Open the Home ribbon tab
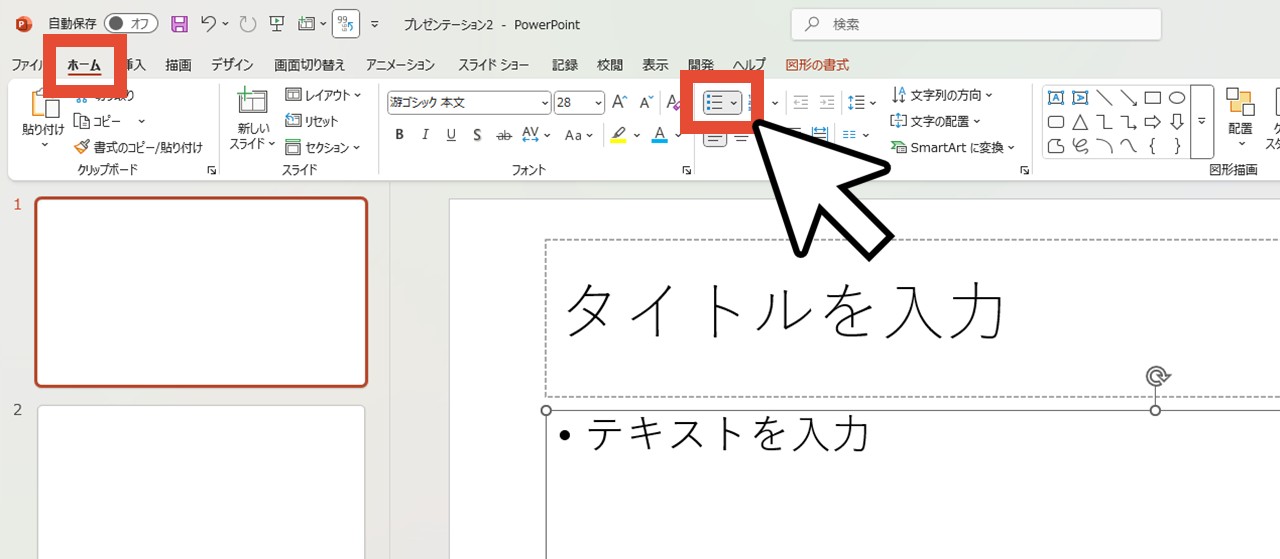The width and height of the screenshot is (1280, 559). 84,65
